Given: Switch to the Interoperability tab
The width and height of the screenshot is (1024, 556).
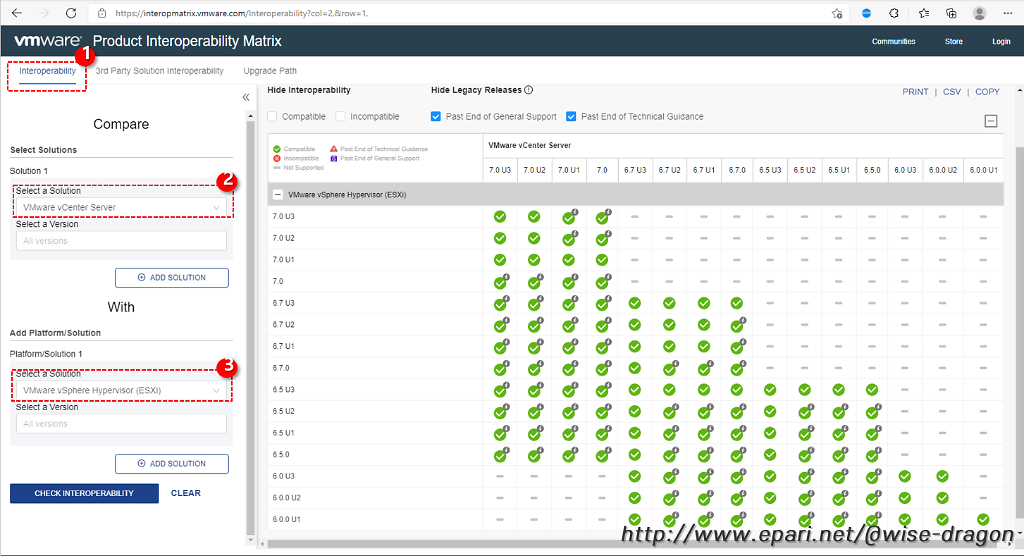Looking at the screenshot, I should point(47,71).
